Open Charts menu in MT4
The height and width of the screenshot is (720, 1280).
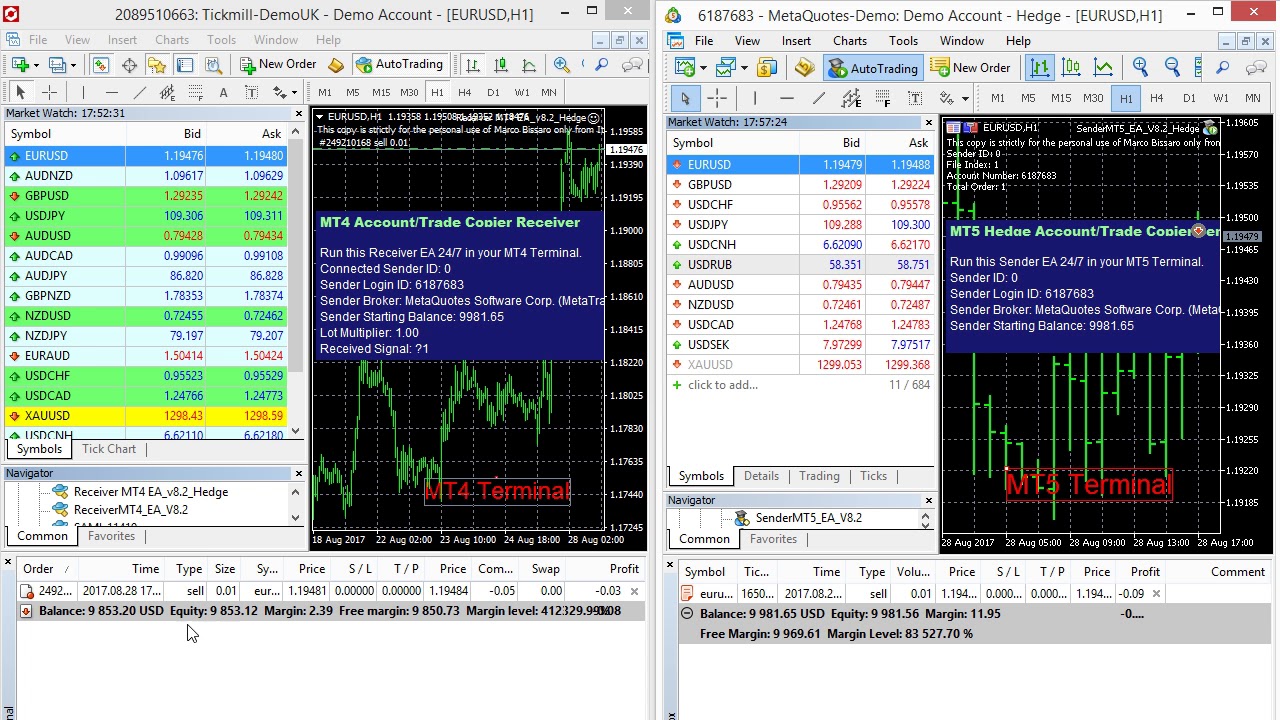coord(171,40)
